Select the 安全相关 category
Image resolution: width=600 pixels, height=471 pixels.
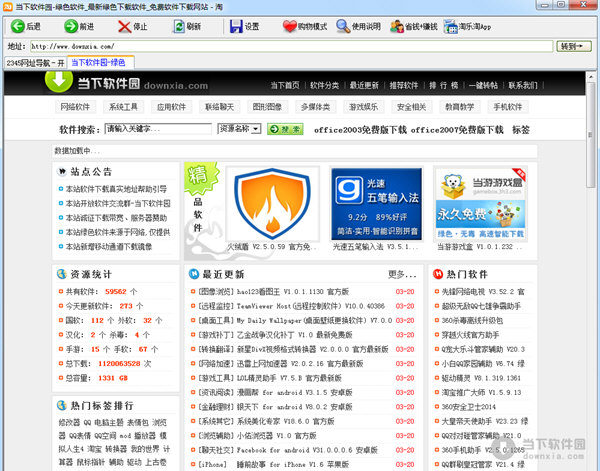(411, 107)
